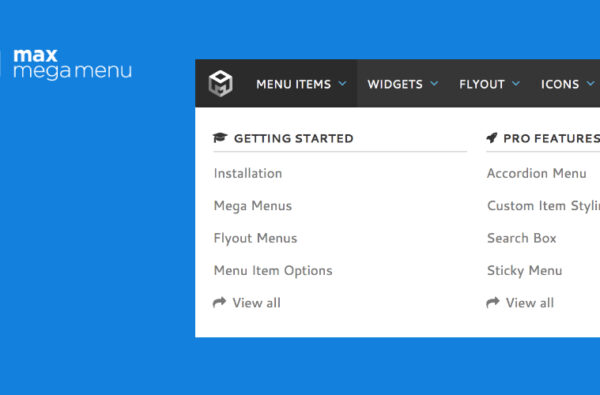Expand the Icons dropdown chevron
The image size is (600, 395).
point(591,83)
